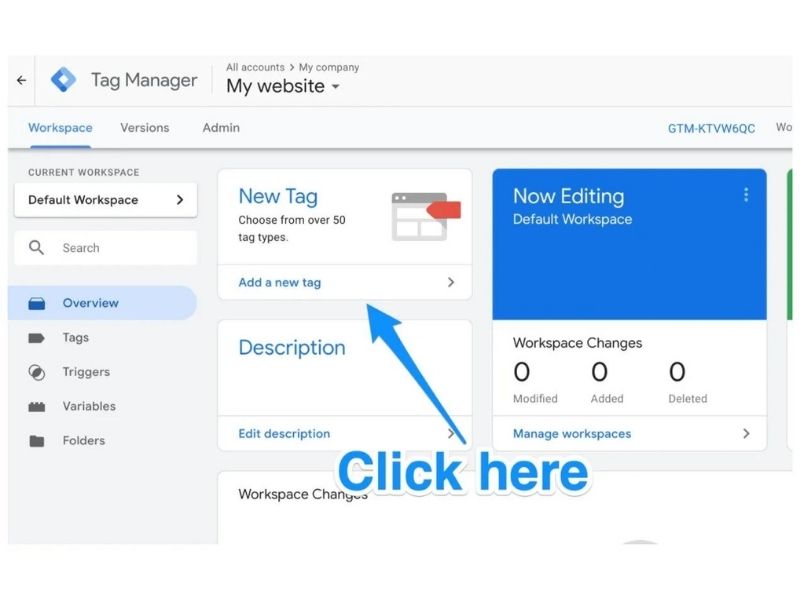
Task: Switch to the Workspace tab
Action: [x=60, y=128]
